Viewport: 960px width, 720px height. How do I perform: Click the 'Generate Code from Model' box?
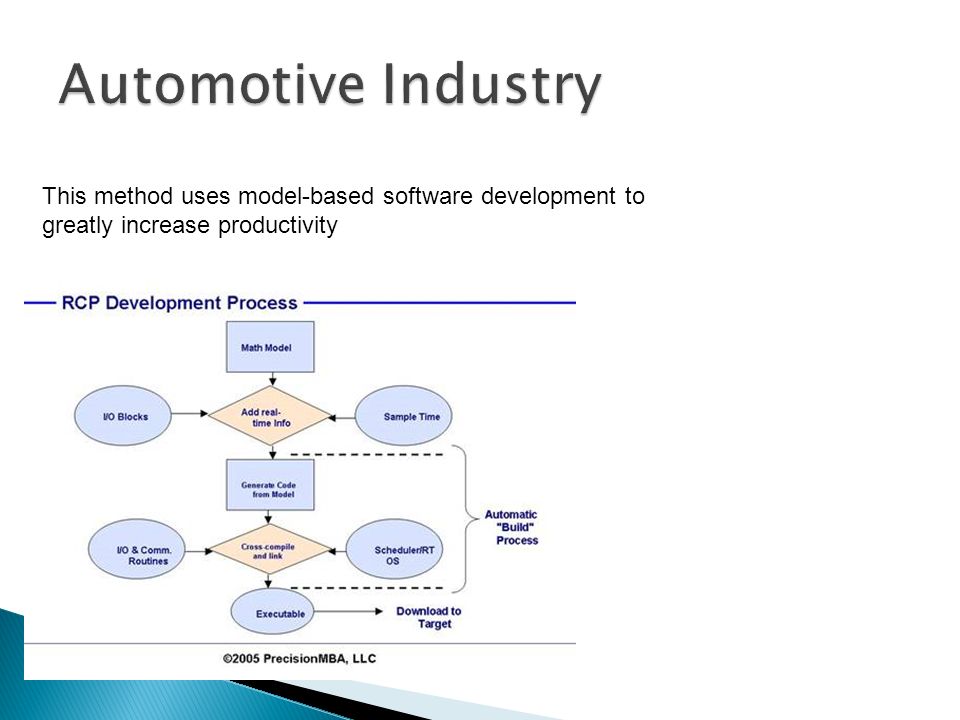(x=270, y=485)
